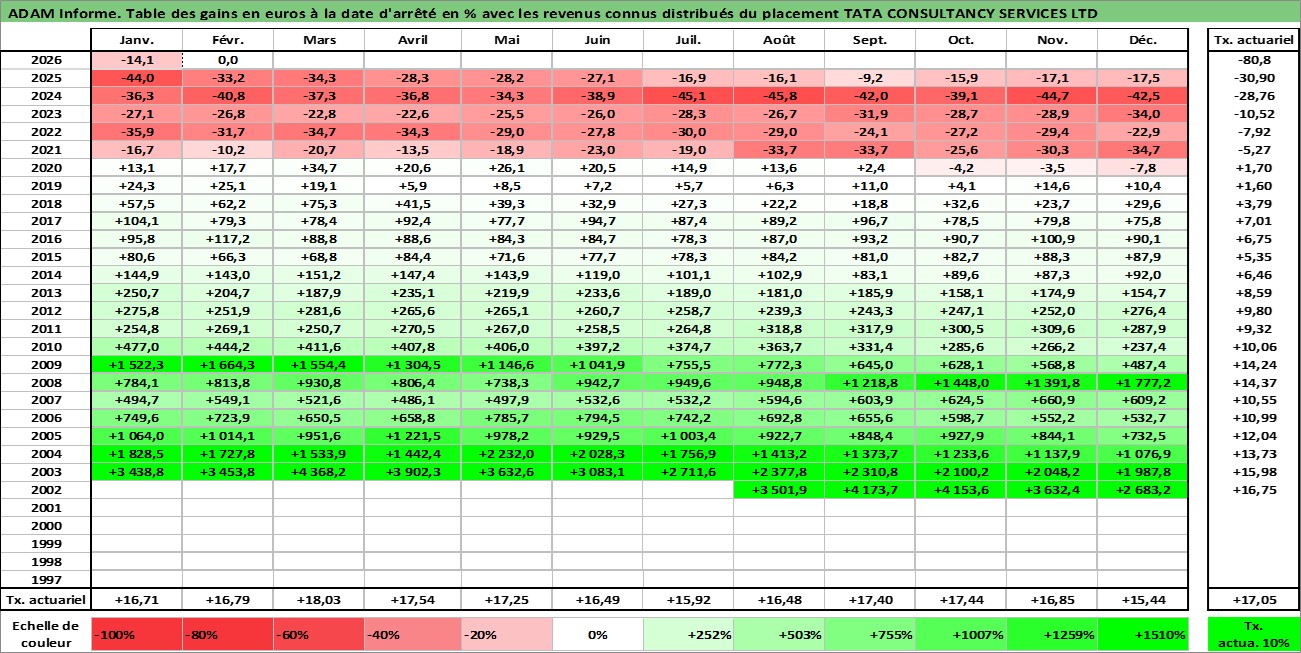The height and width of the screenshot is (653, 1301).
Task: Click the +3 501,9 cell for August 2002
Action: pyautogui.click(x=778, y=490)
